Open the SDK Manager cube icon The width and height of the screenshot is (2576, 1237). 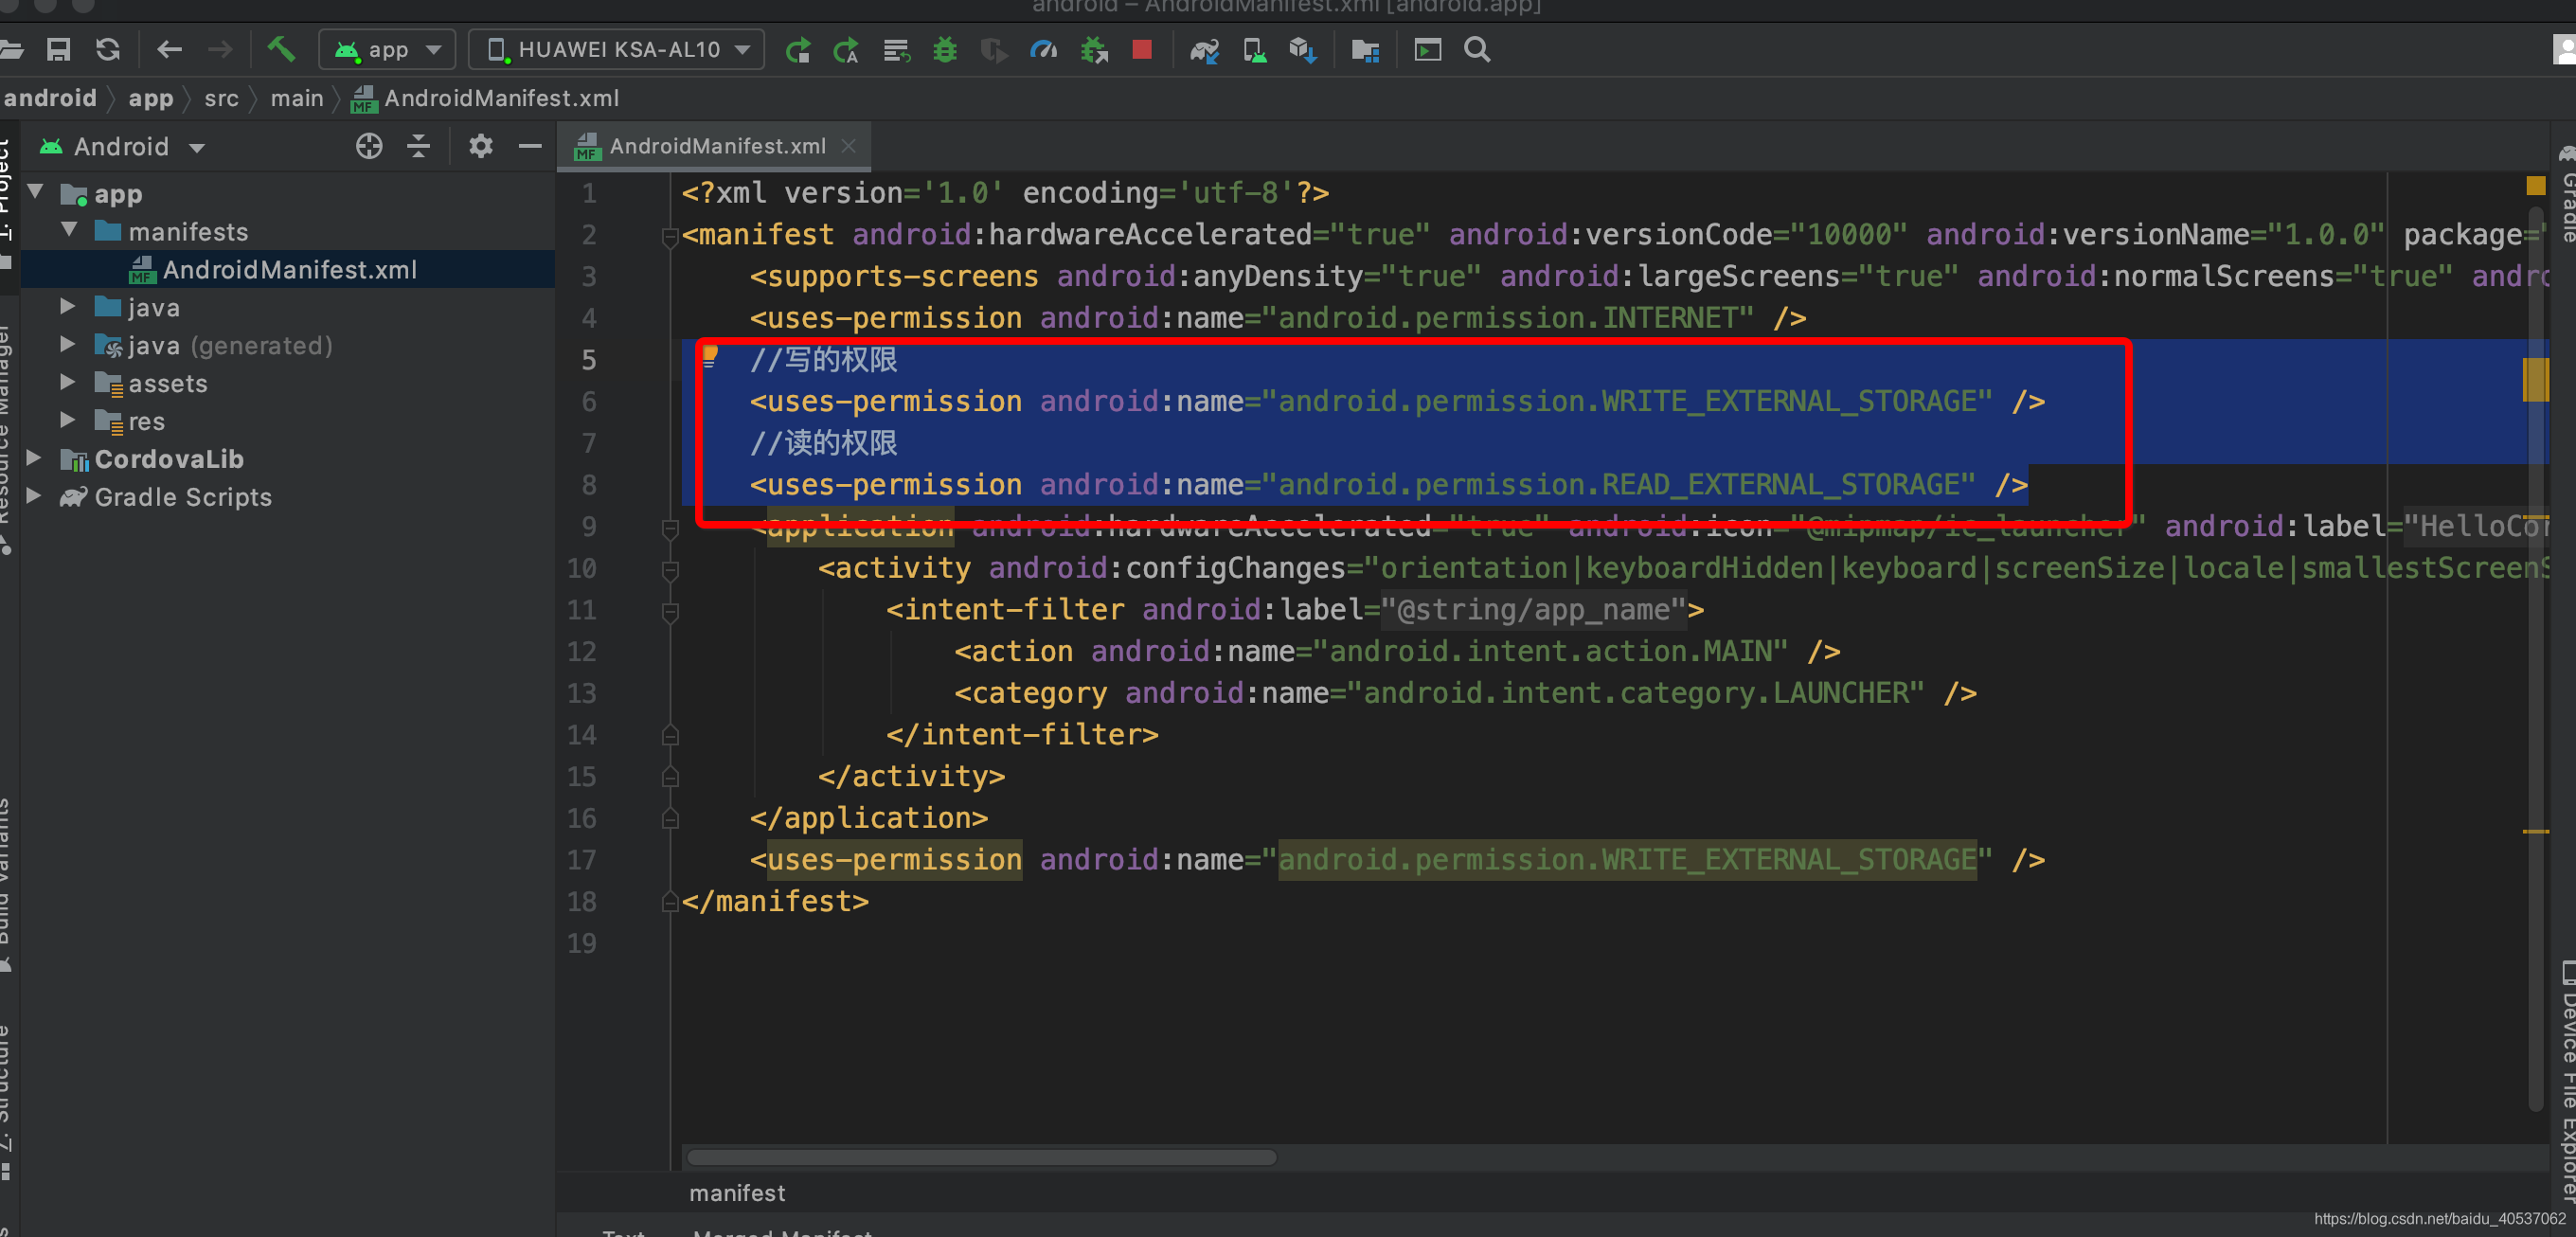pyautogui.click(x=1302, y=49)
